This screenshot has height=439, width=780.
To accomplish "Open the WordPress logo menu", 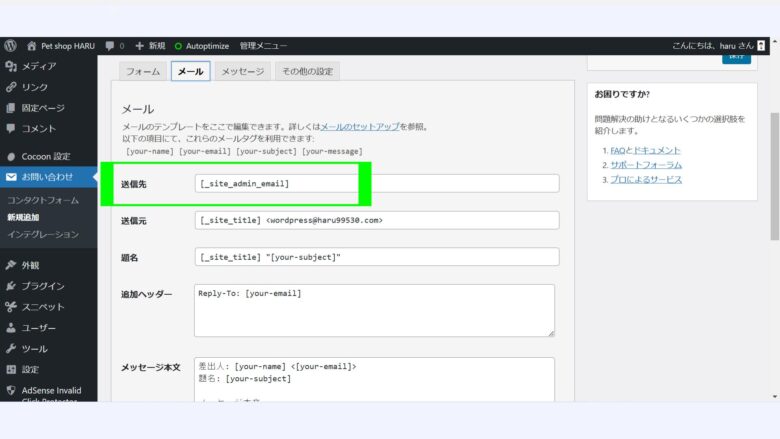I will 10,46.
